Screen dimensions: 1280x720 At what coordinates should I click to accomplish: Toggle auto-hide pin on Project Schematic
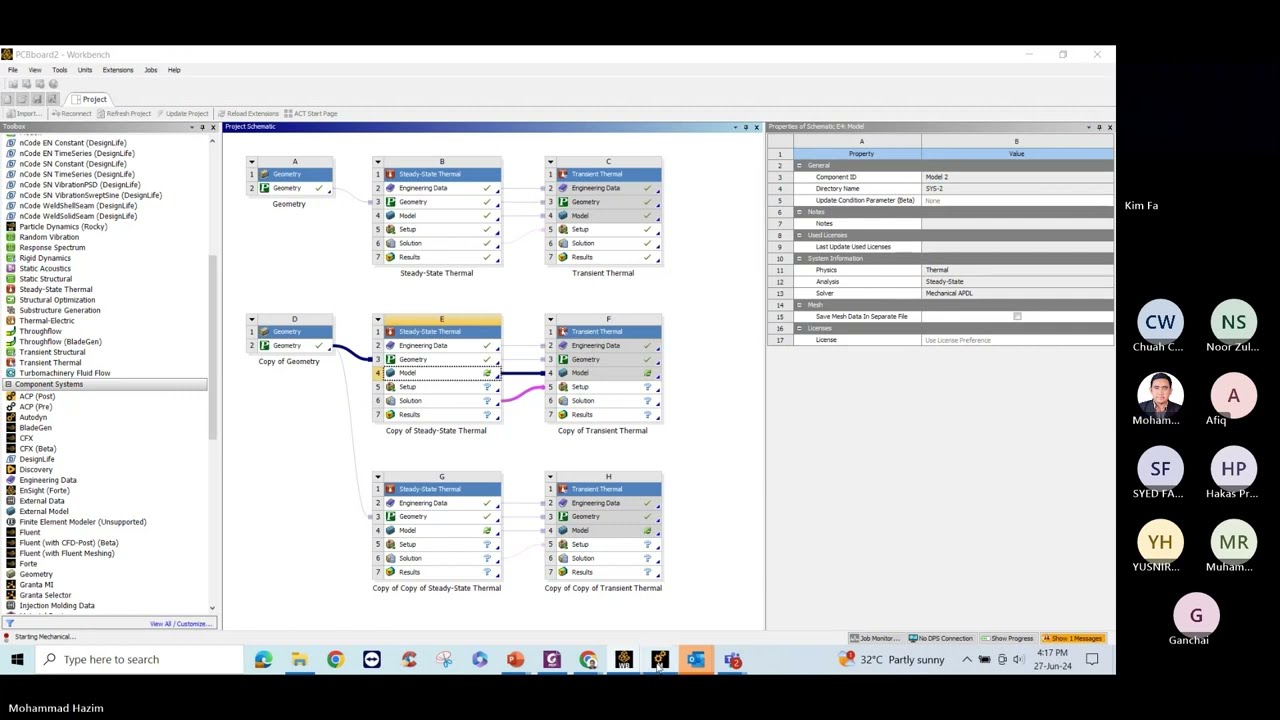(746, 127)
